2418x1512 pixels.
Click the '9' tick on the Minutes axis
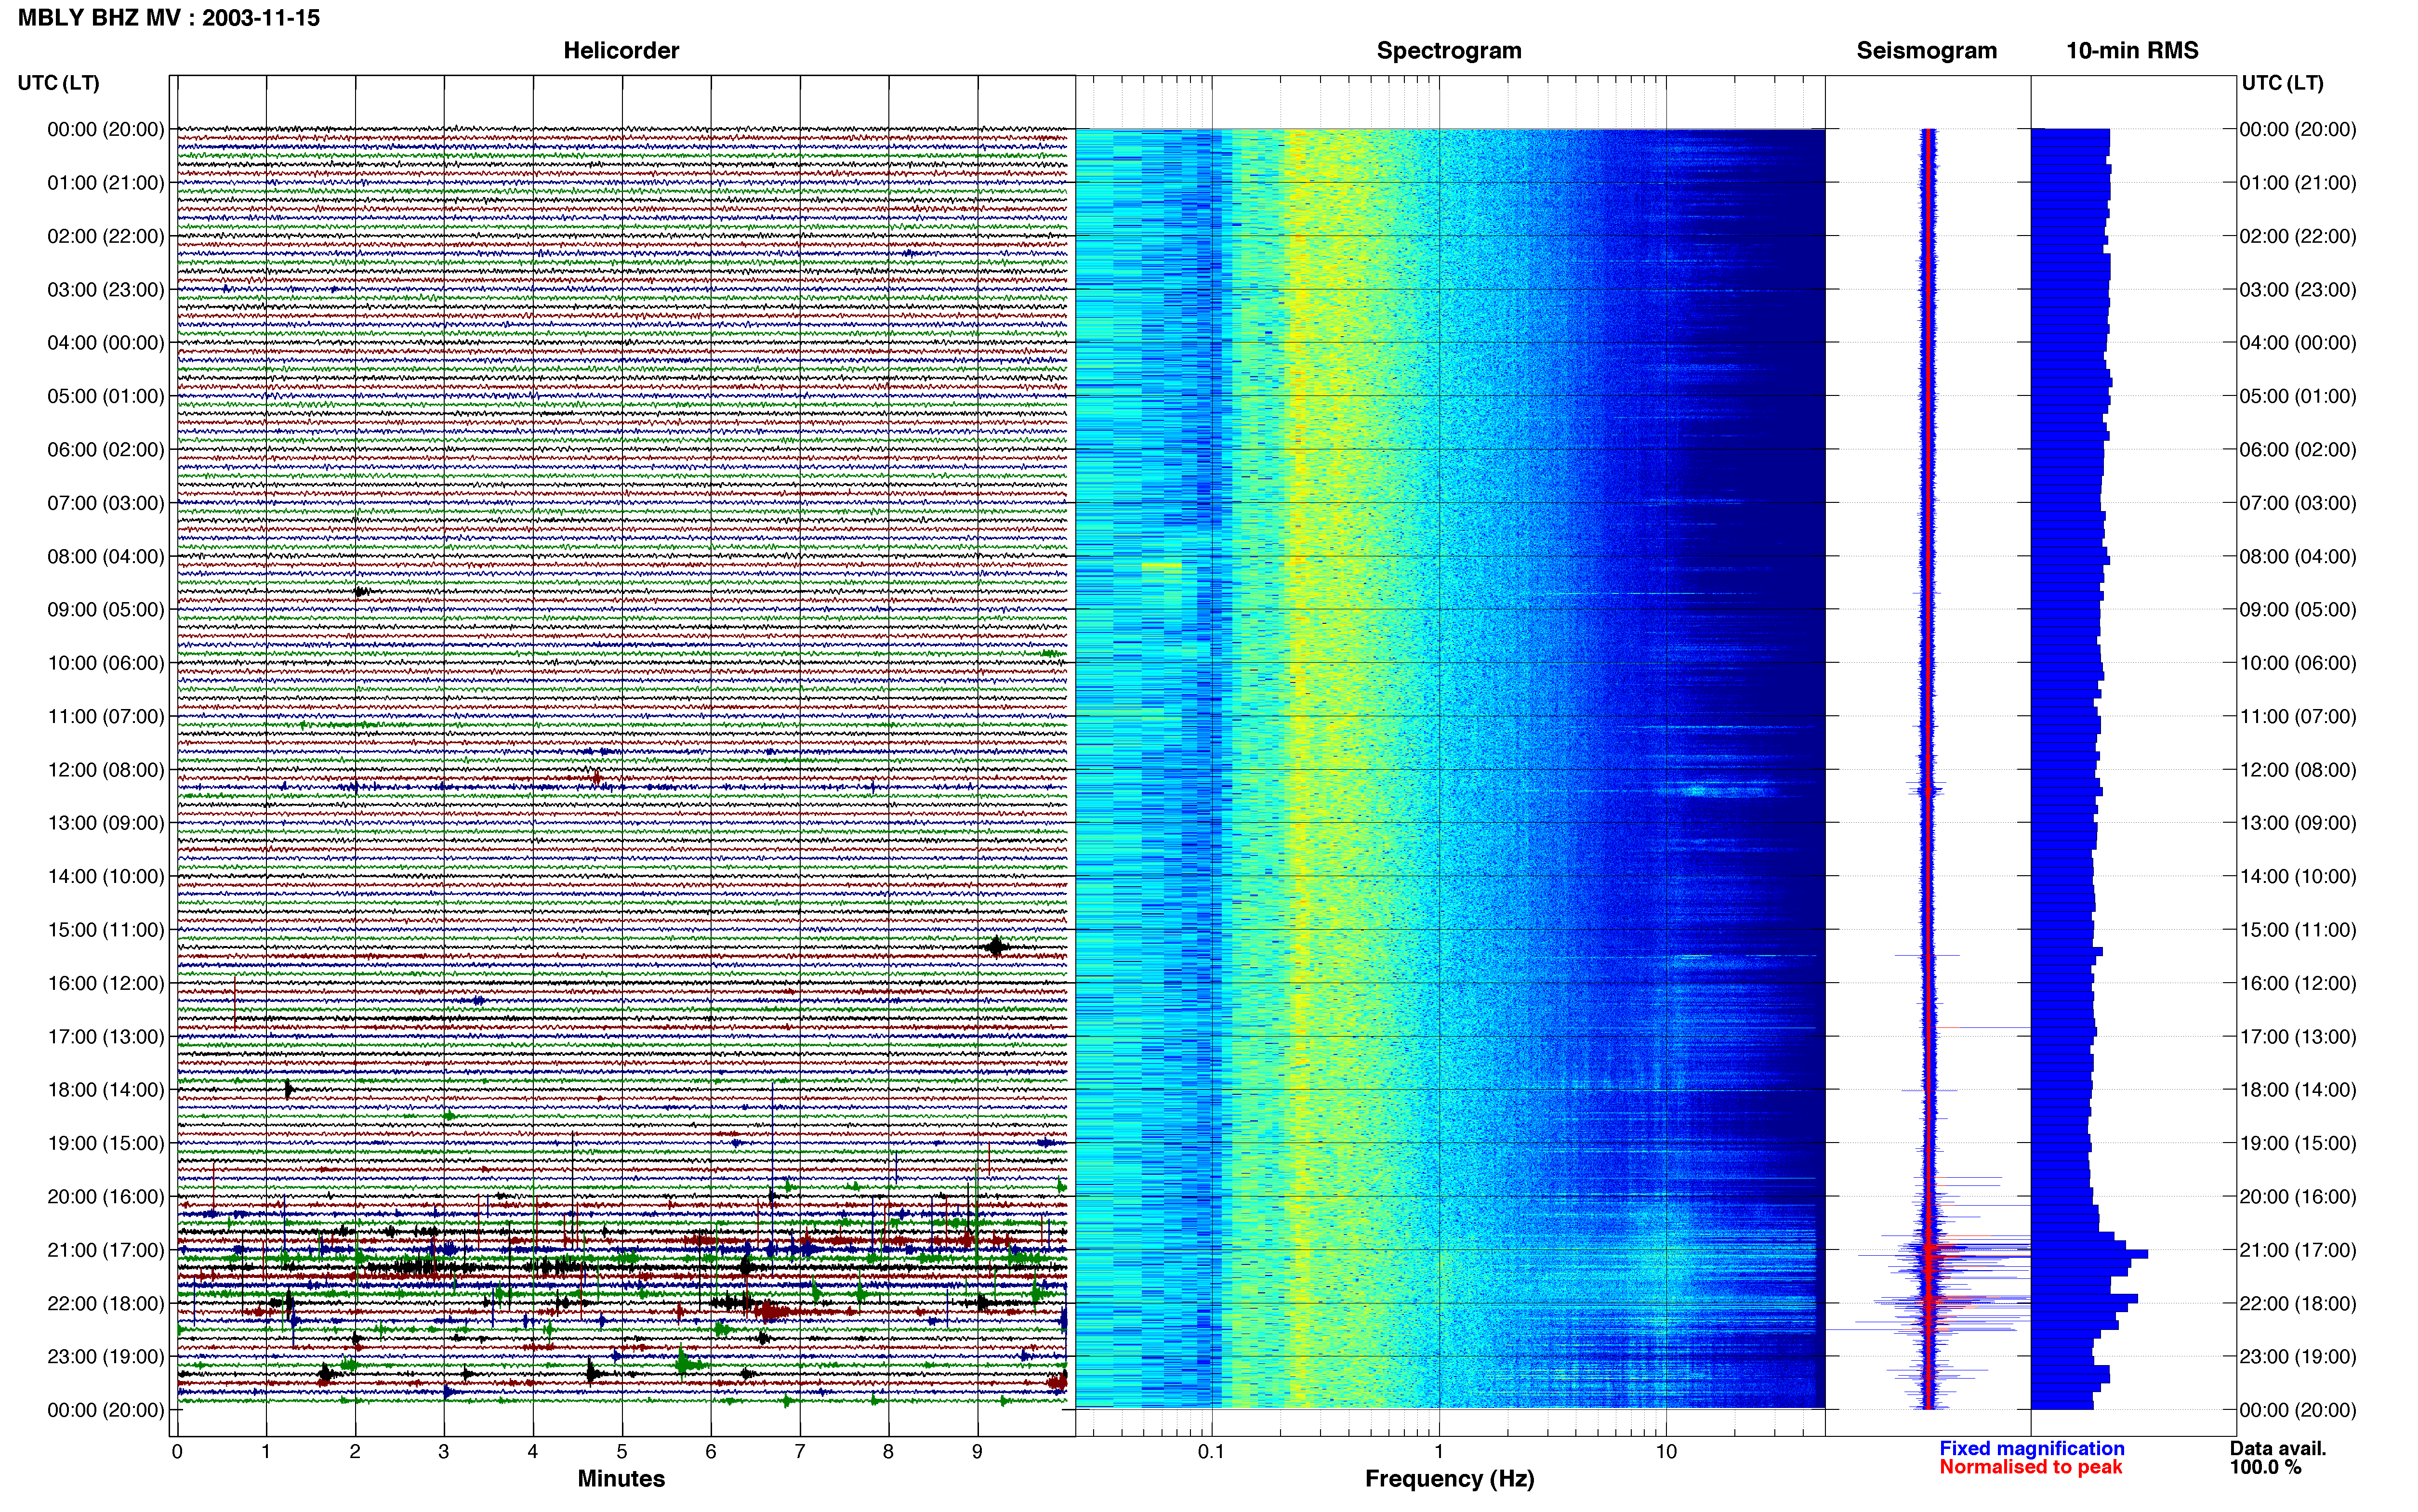pyautogui.click(x=978, y=1452)
